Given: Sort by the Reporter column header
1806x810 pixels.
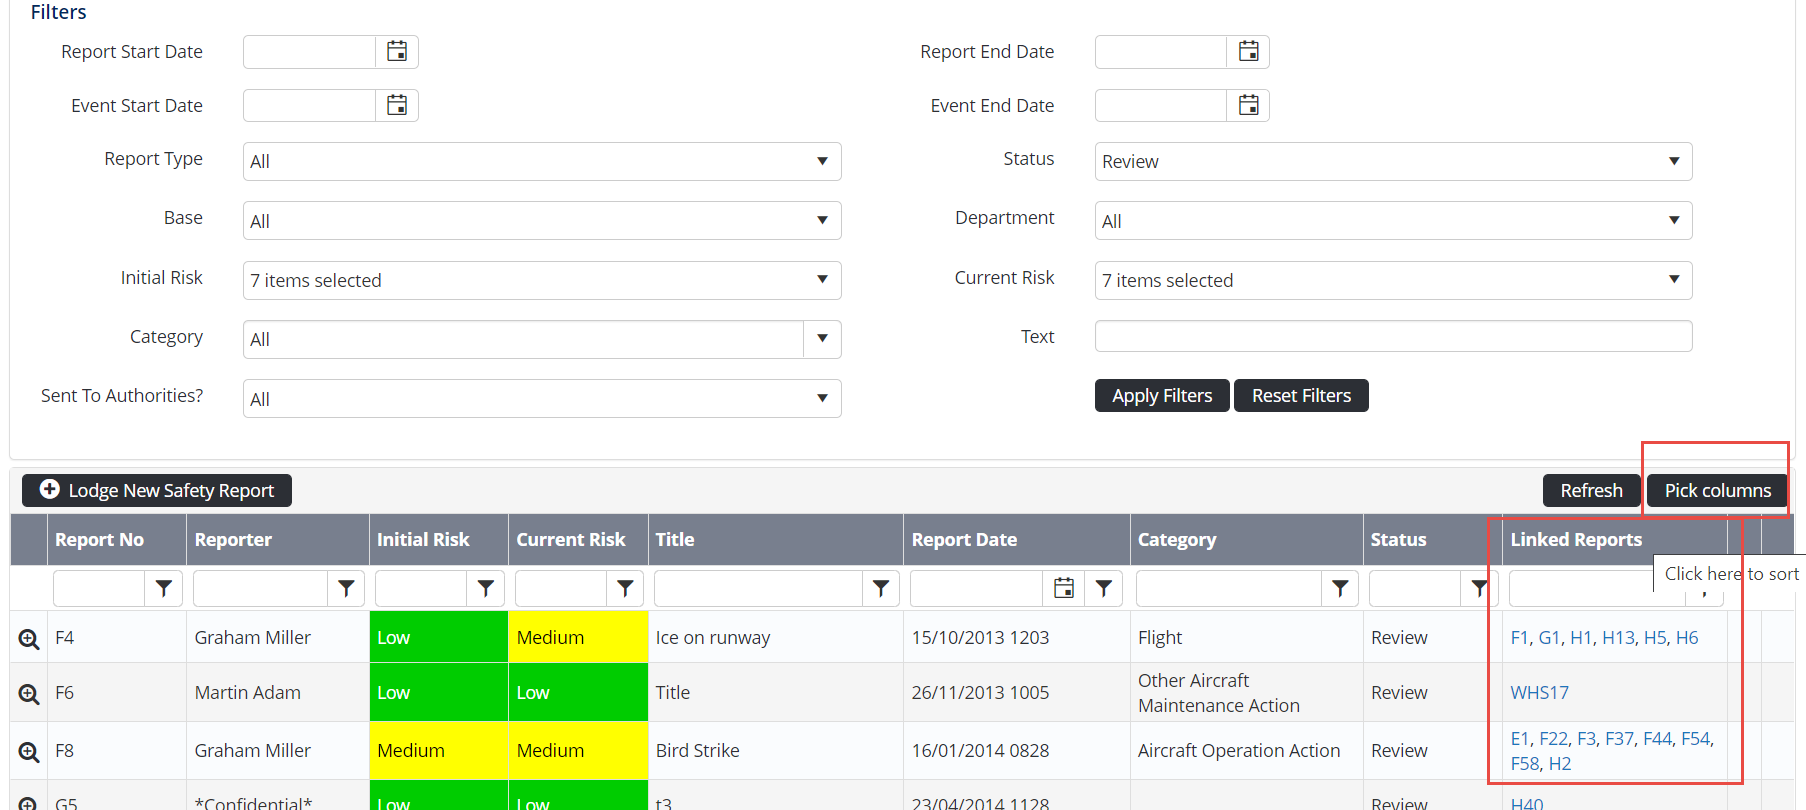Looking at the screenshot, I should coord(233,540).
